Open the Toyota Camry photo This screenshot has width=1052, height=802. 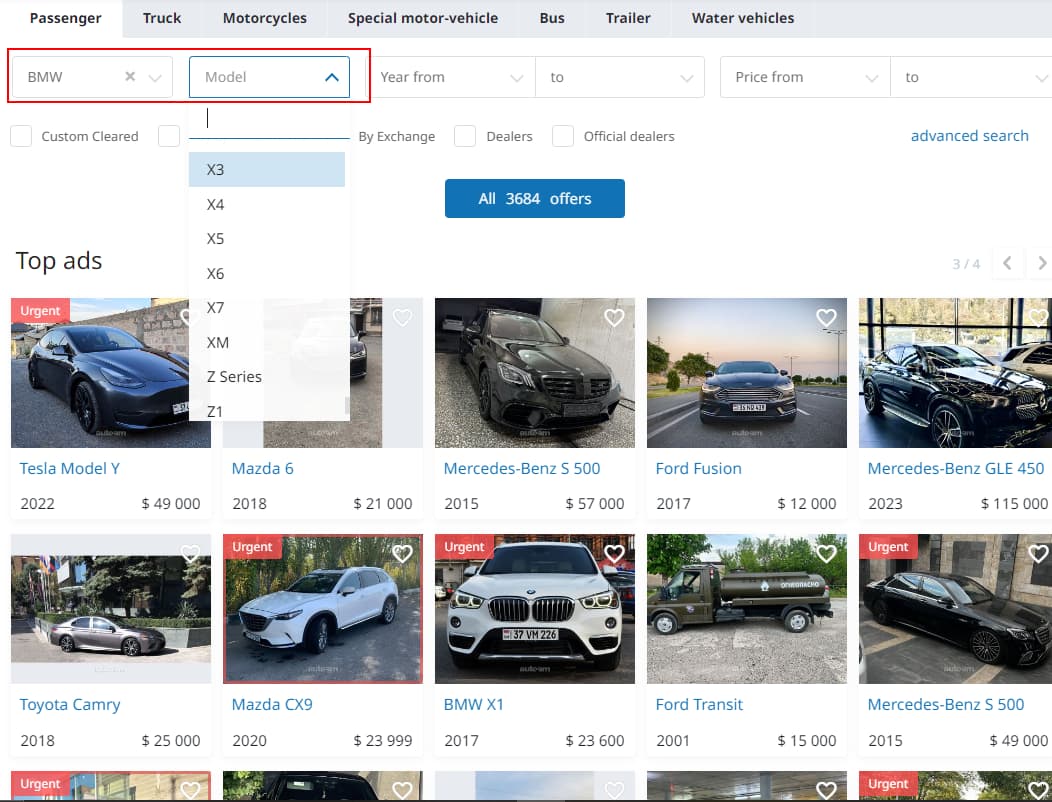(x=111, y=609)
